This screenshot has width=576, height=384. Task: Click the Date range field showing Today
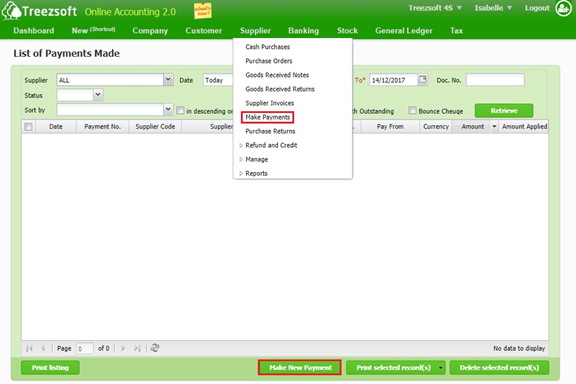click(x=218, y=80)
